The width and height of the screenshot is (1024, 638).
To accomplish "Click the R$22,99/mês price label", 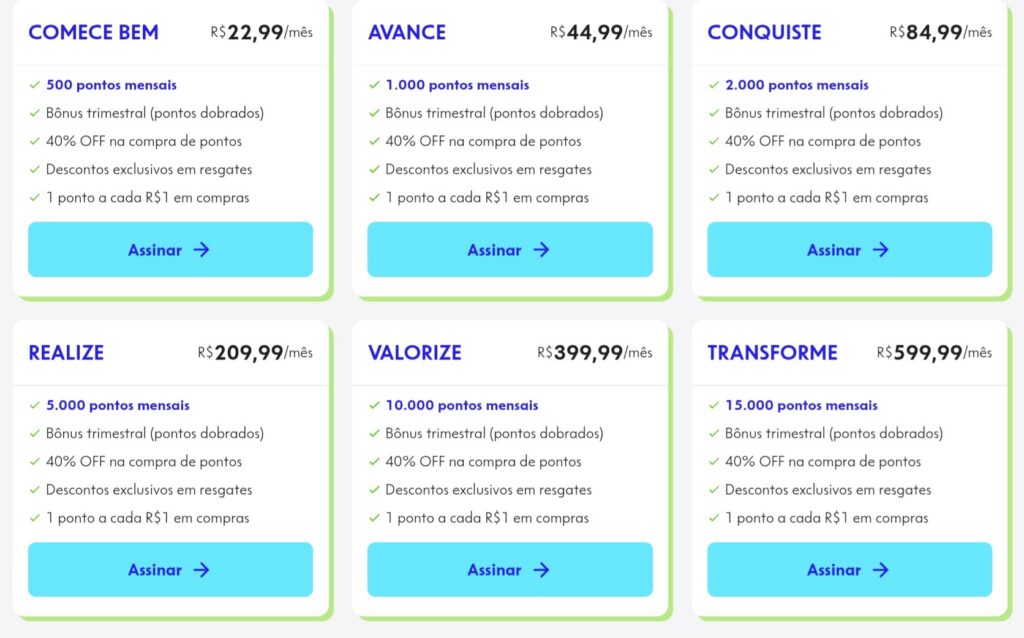I will click(x=265, y=32).
